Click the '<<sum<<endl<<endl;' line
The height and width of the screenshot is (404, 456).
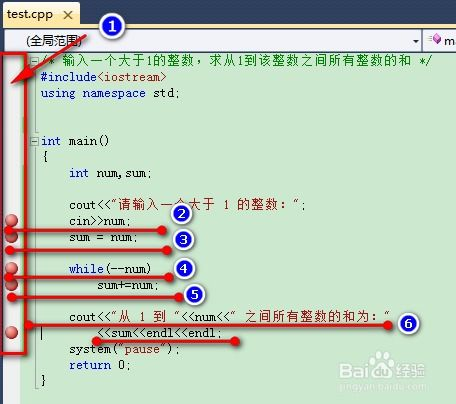160,333
